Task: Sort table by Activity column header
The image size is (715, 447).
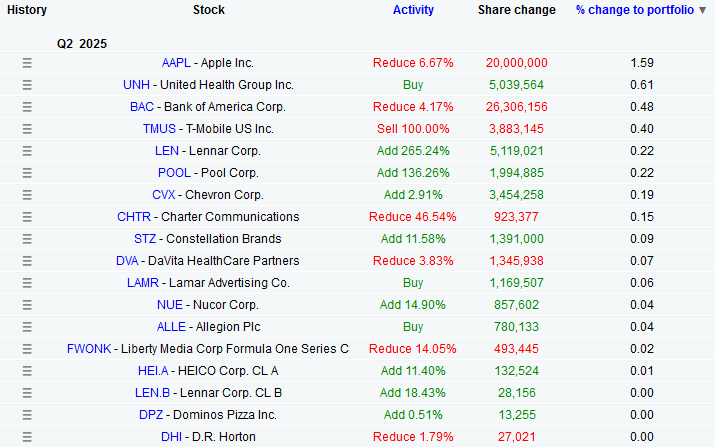Action: click(413, 10)
